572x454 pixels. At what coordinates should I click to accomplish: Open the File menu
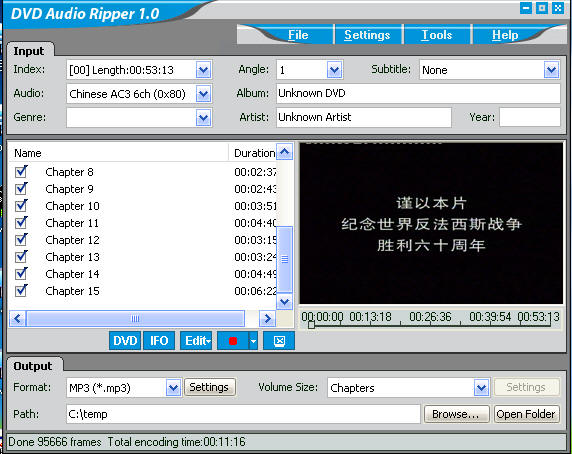point(298,35)
